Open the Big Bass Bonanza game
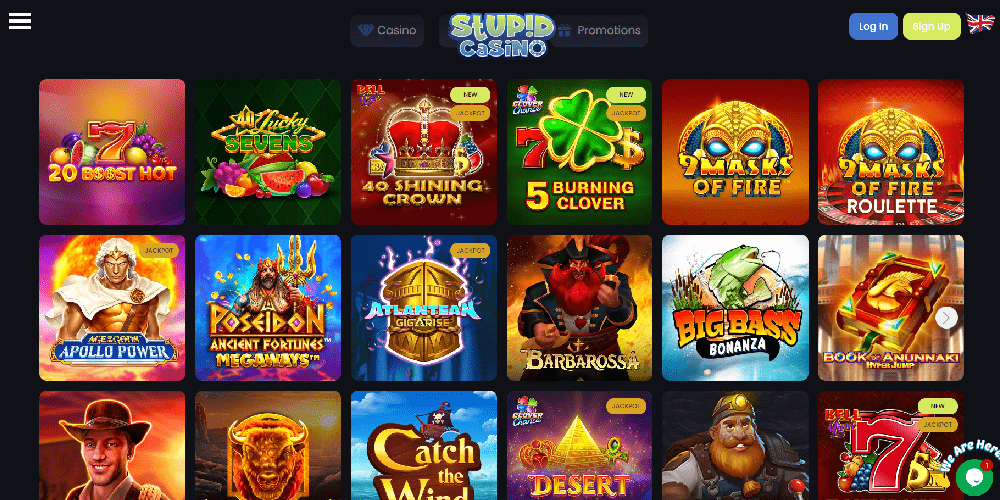Screen dimensions: 1000x500 coord(735,308)
